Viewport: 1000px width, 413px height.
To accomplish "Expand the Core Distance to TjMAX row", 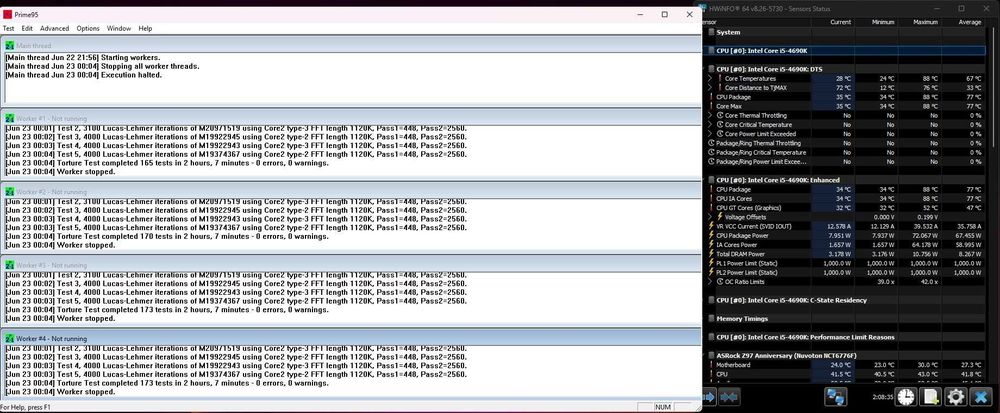I will tap(710, 88).
